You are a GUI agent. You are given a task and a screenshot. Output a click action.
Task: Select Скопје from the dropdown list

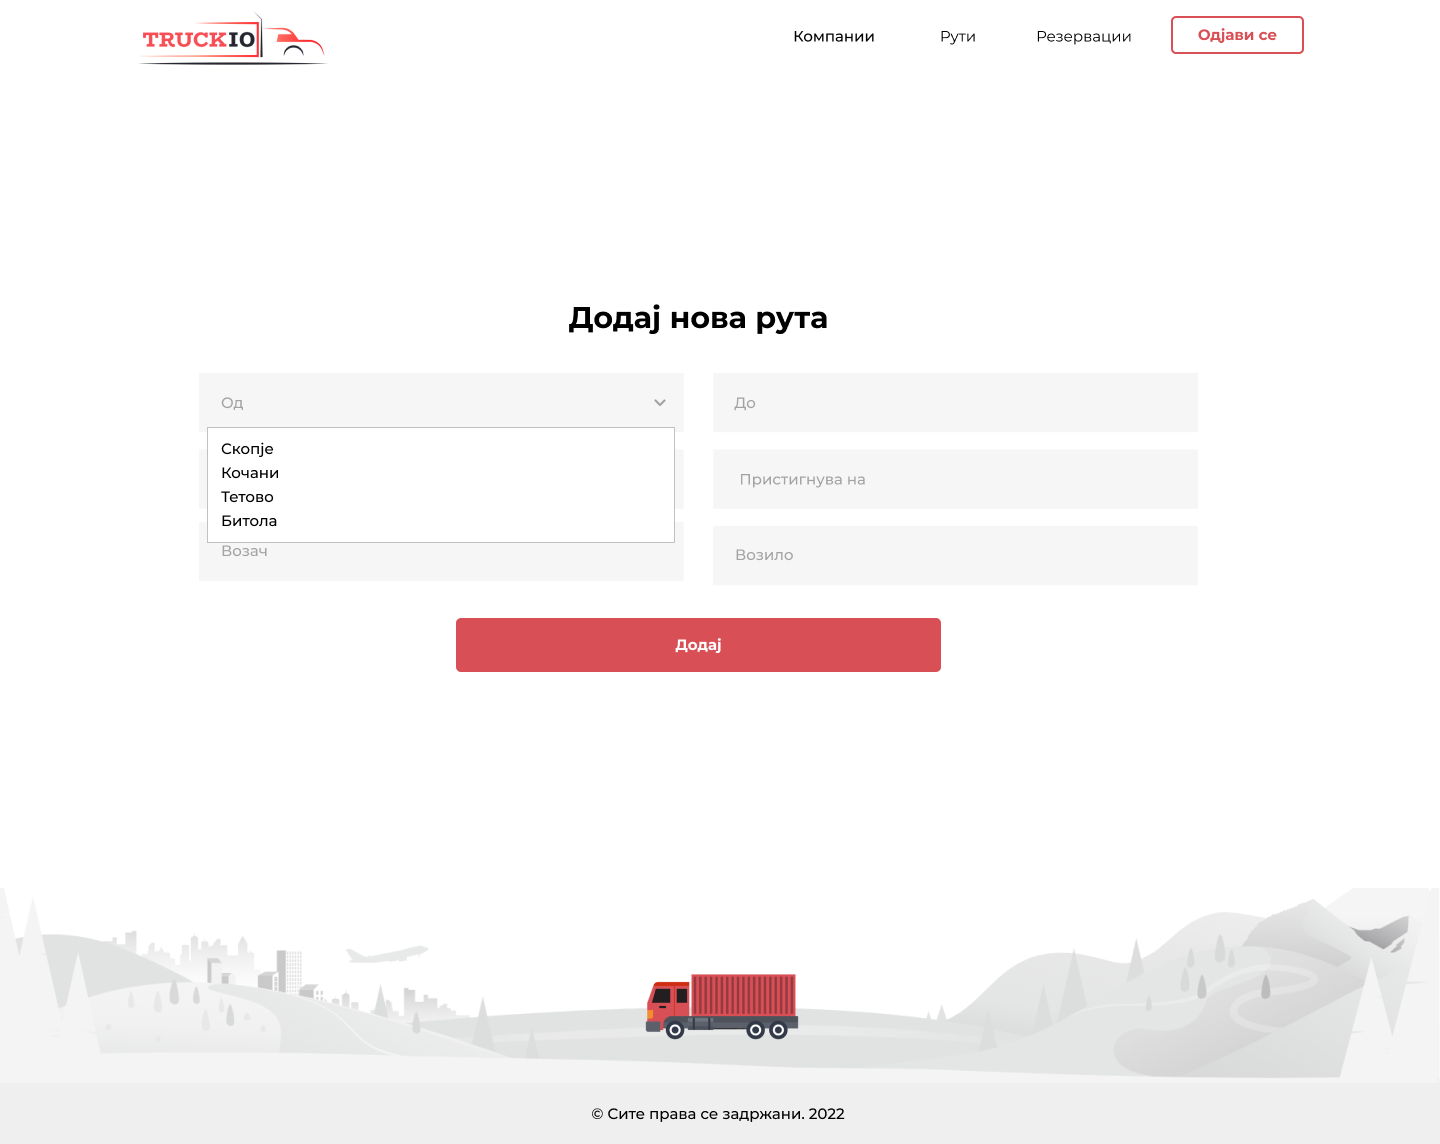[x=247, y=449]
